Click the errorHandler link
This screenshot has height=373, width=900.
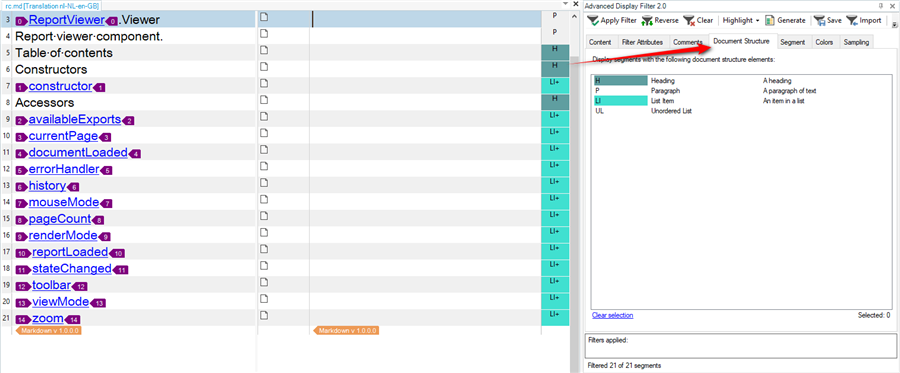point(64,169)
